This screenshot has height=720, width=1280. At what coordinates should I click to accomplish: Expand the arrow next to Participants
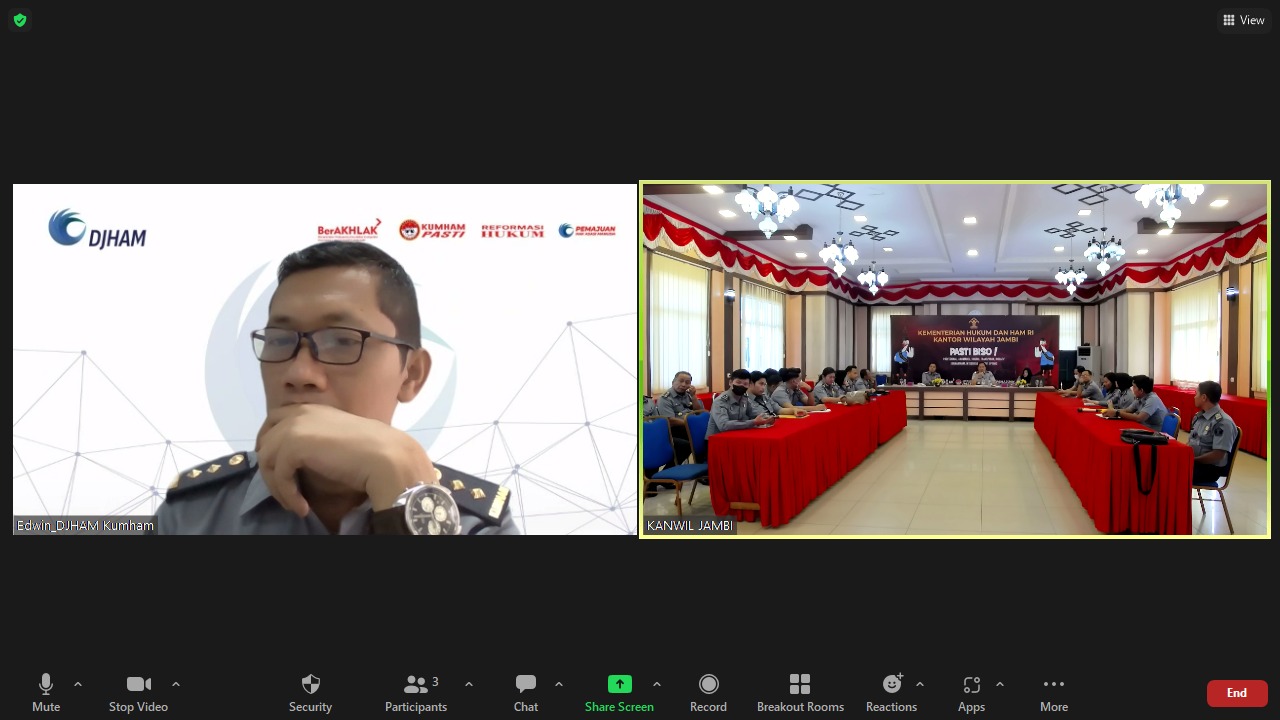pos(469,684)
